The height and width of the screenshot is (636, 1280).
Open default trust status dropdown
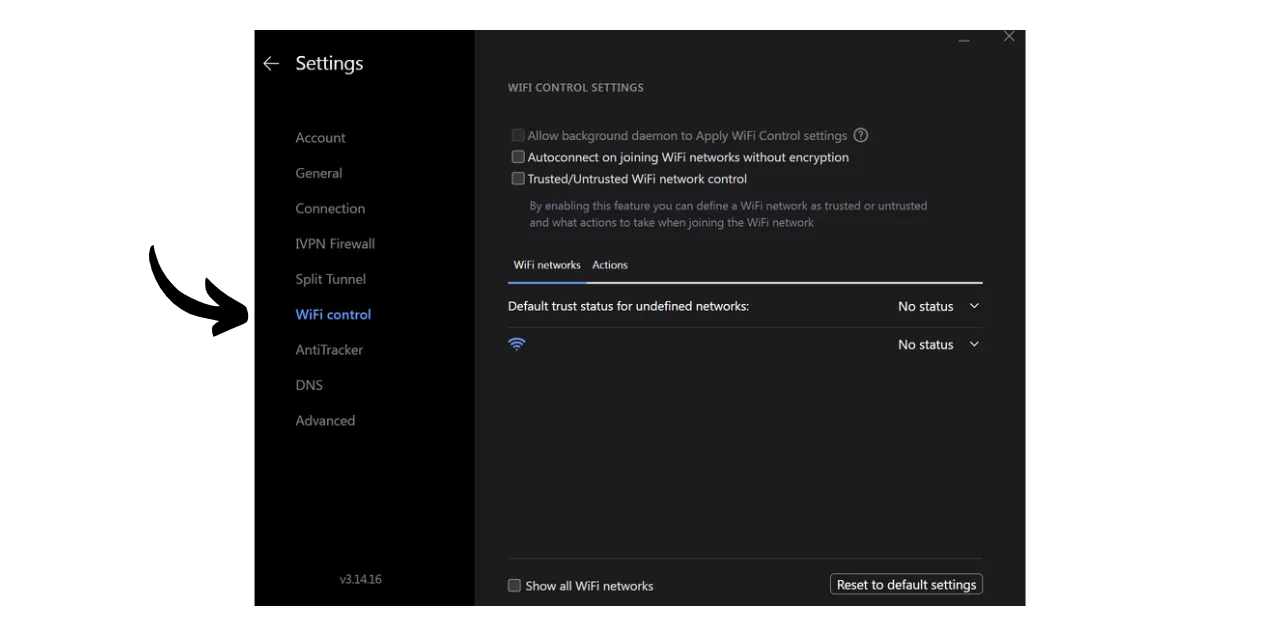(x=939, y=306)
